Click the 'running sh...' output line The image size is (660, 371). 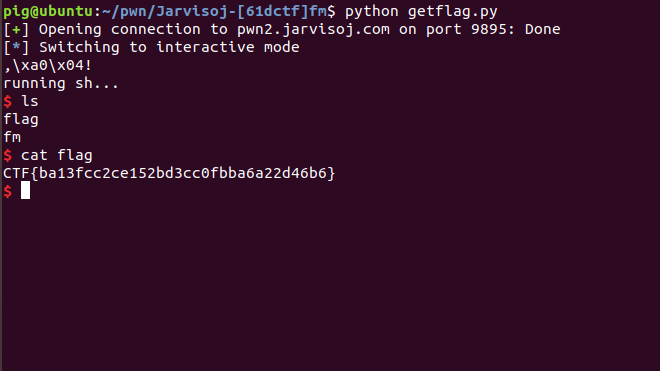[x=61, y=83]
